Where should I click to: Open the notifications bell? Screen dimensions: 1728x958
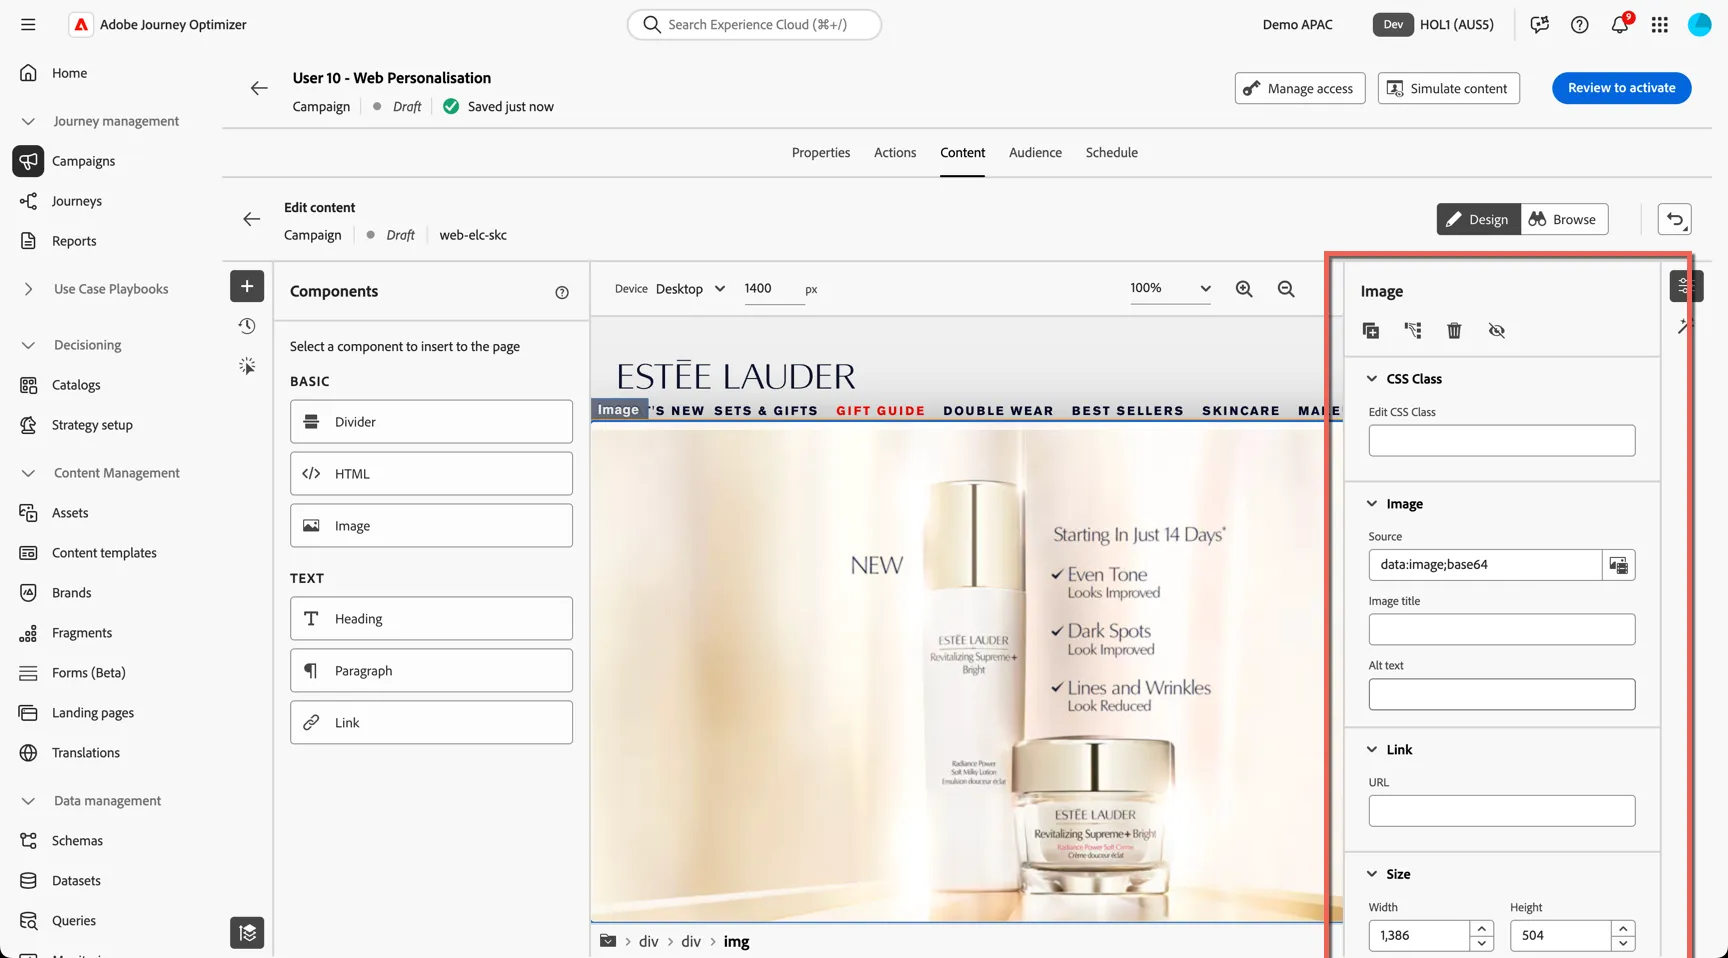coord(1620,25)
